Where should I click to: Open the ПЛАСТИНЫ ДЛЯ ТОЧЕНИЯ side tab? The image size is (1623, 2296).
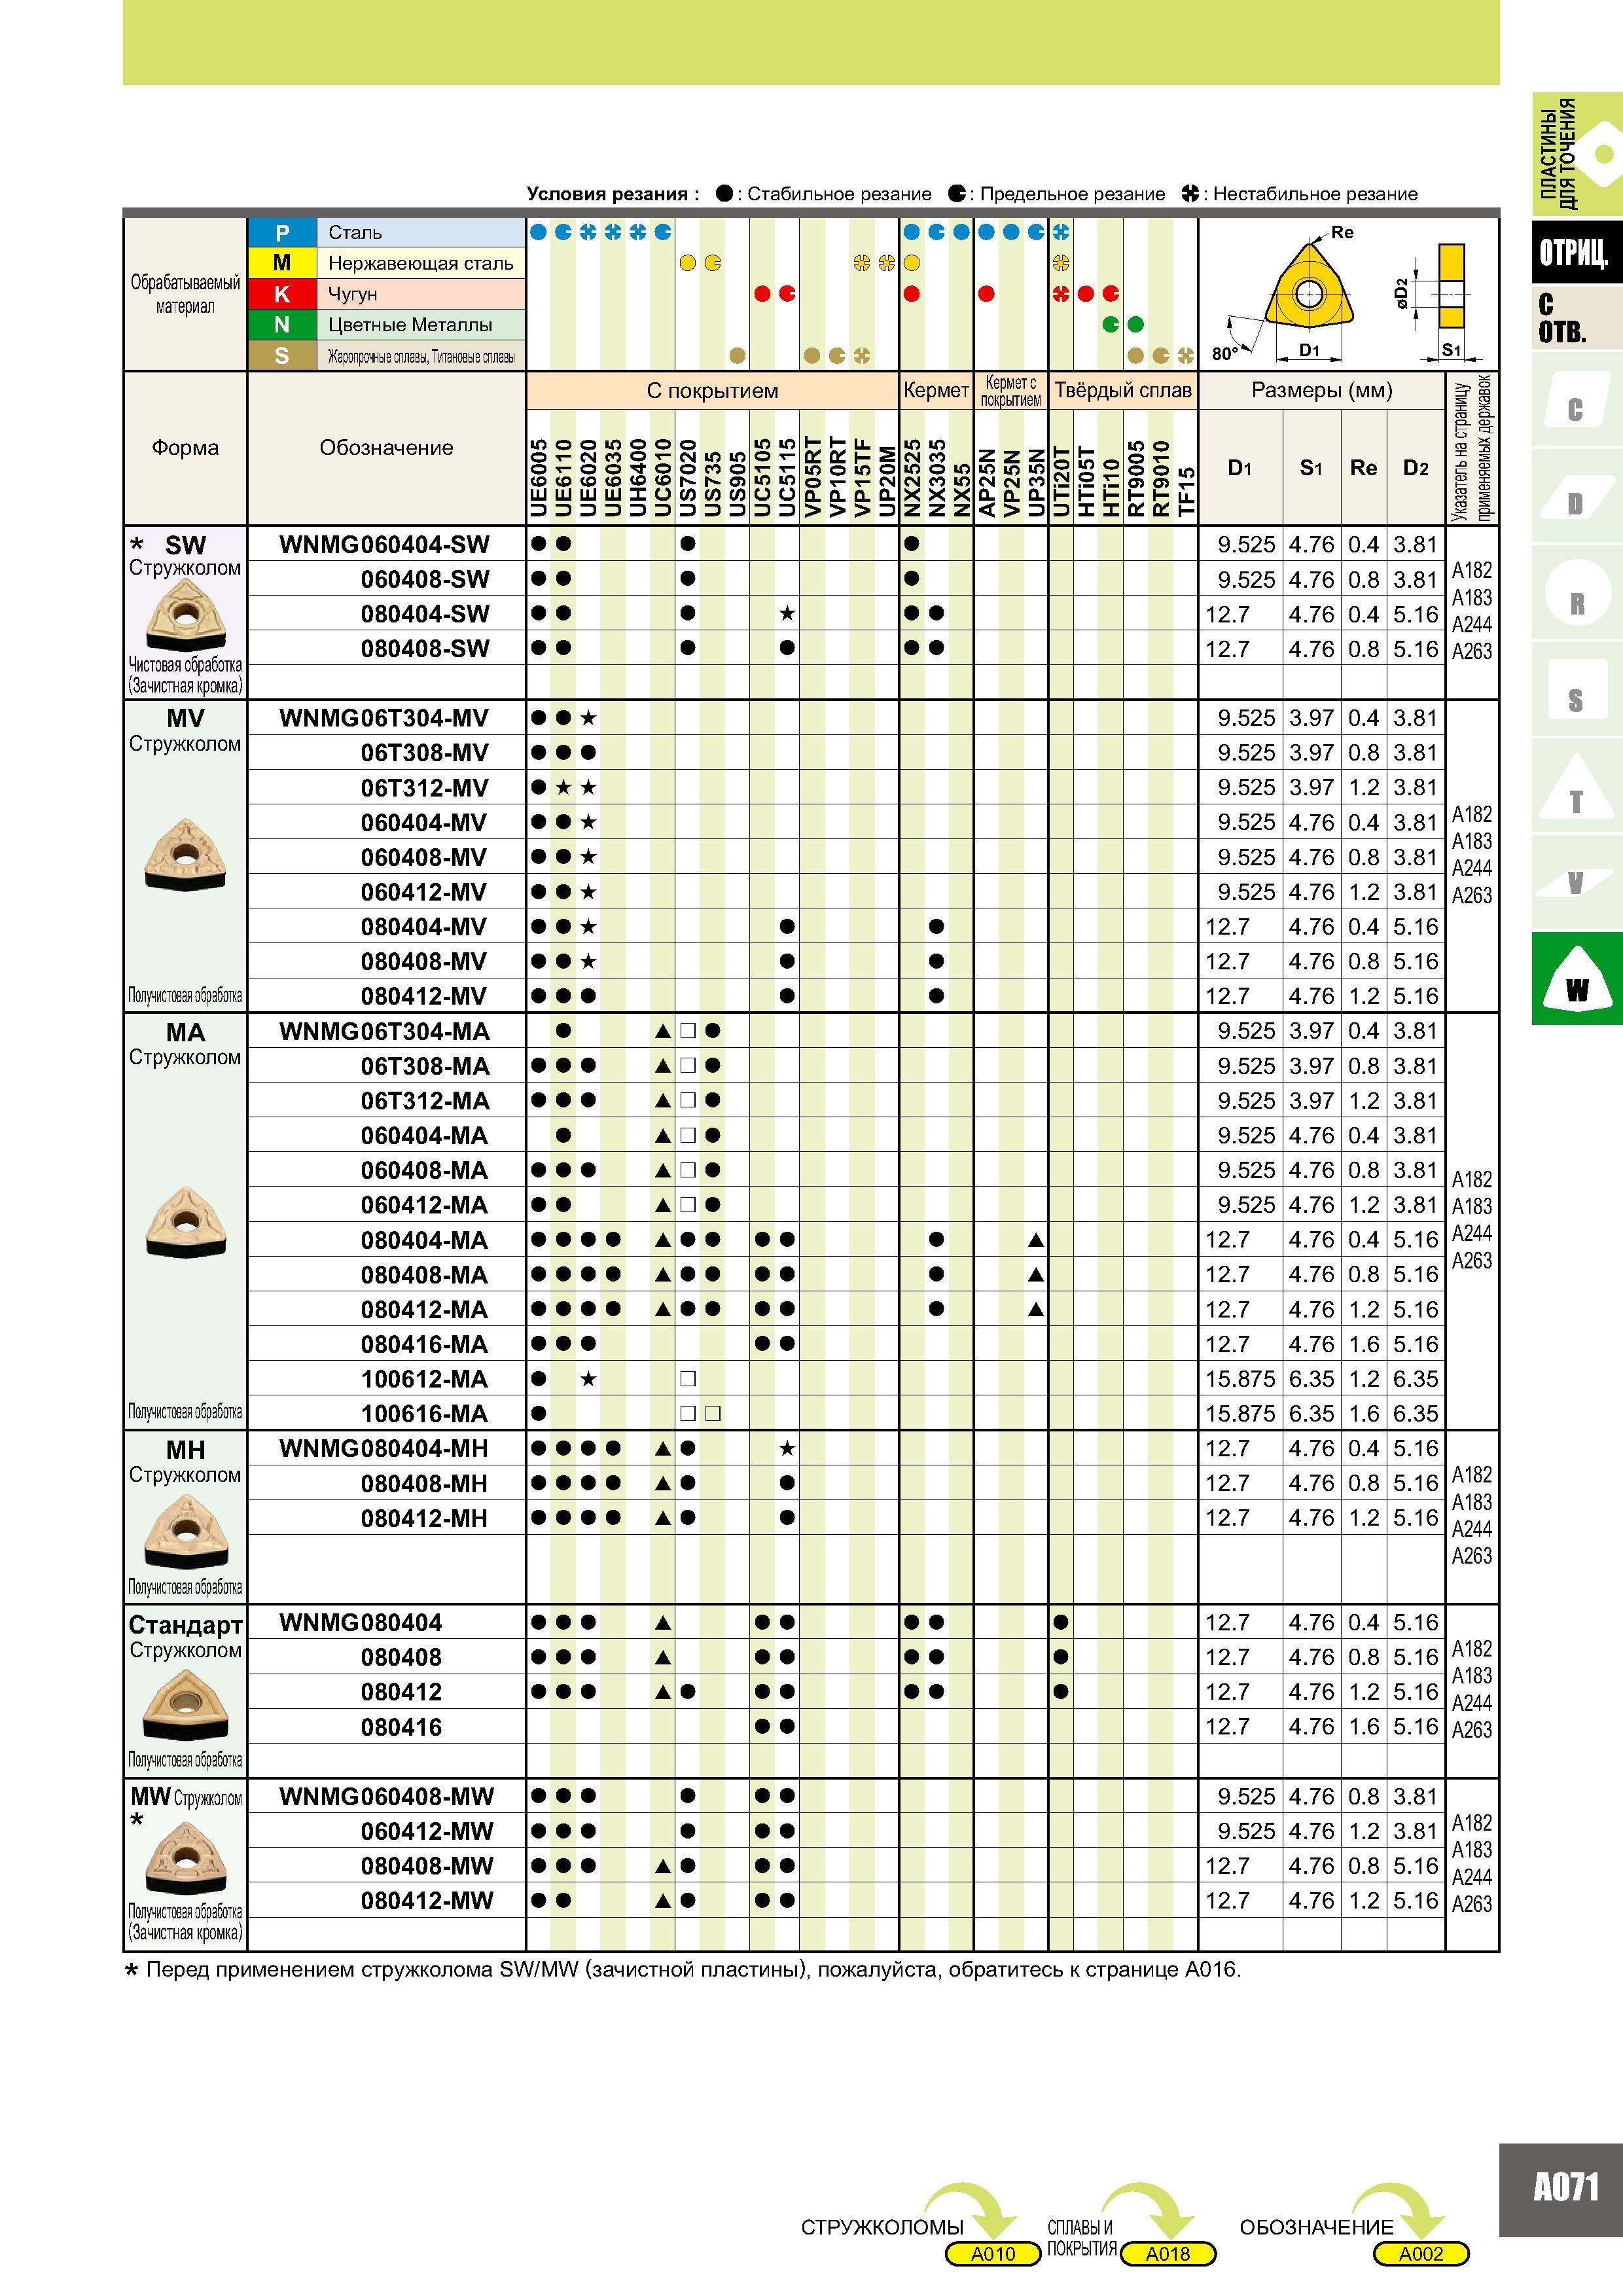1576,154
